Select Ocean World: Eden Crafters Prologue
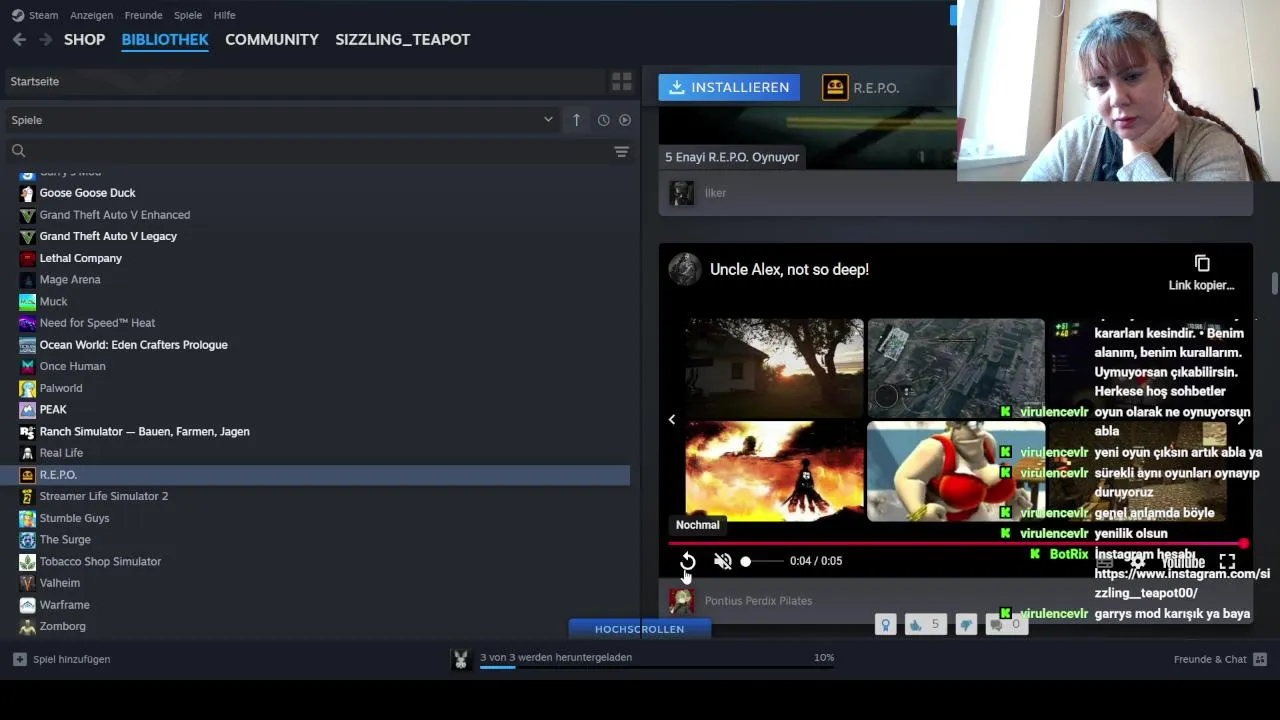1280x720 pixels. pos(133,345)
